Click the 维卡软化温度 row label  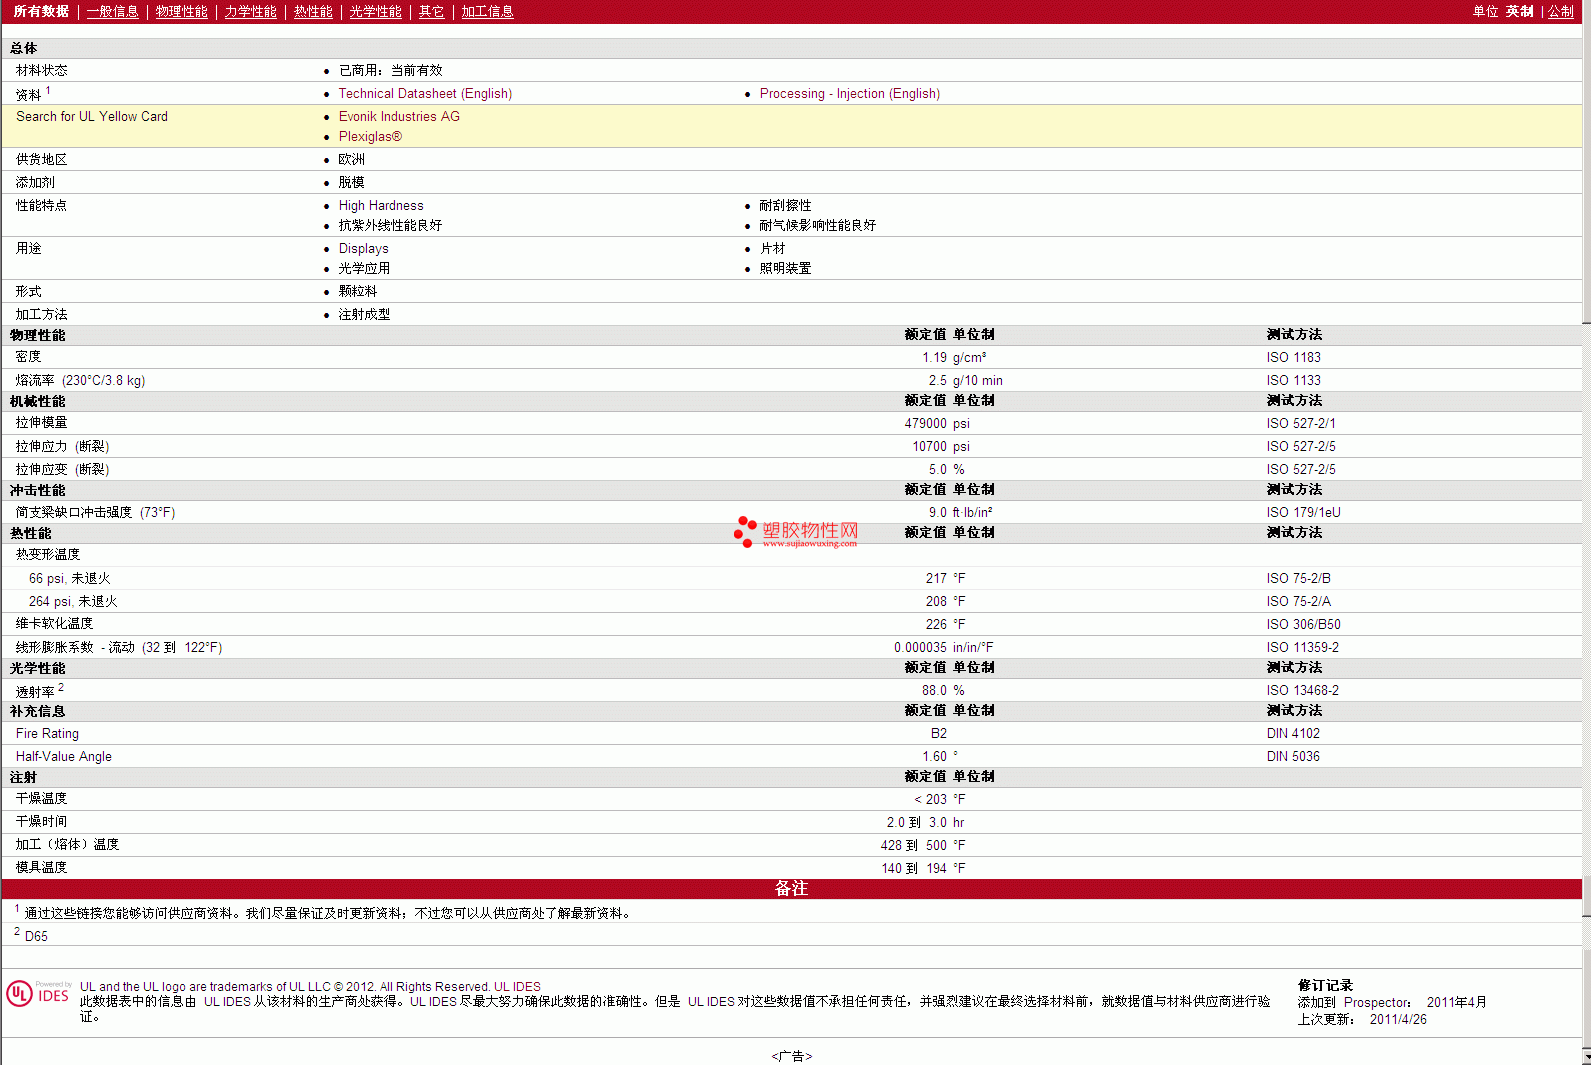(x=54, y=623)
